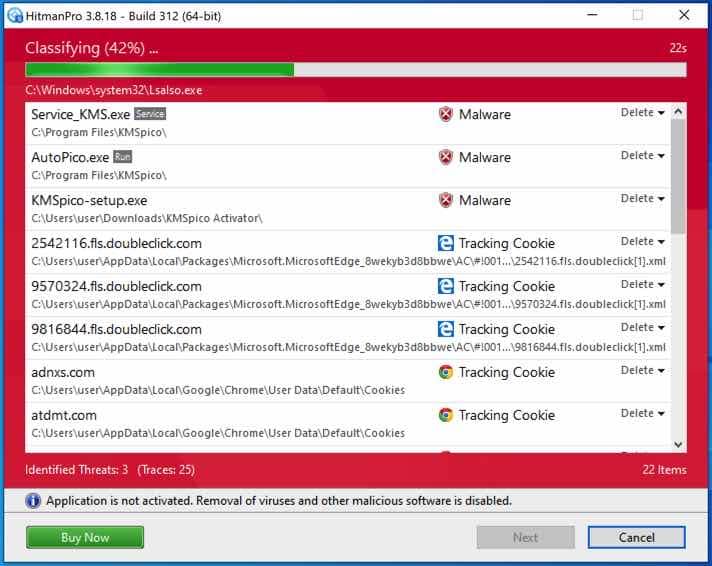Click the C:\Program Files\KMSpico\ path under Service_KMS.exe
Image resolution: width=712 pixels, height=566 pixels.
coord(99,132)
